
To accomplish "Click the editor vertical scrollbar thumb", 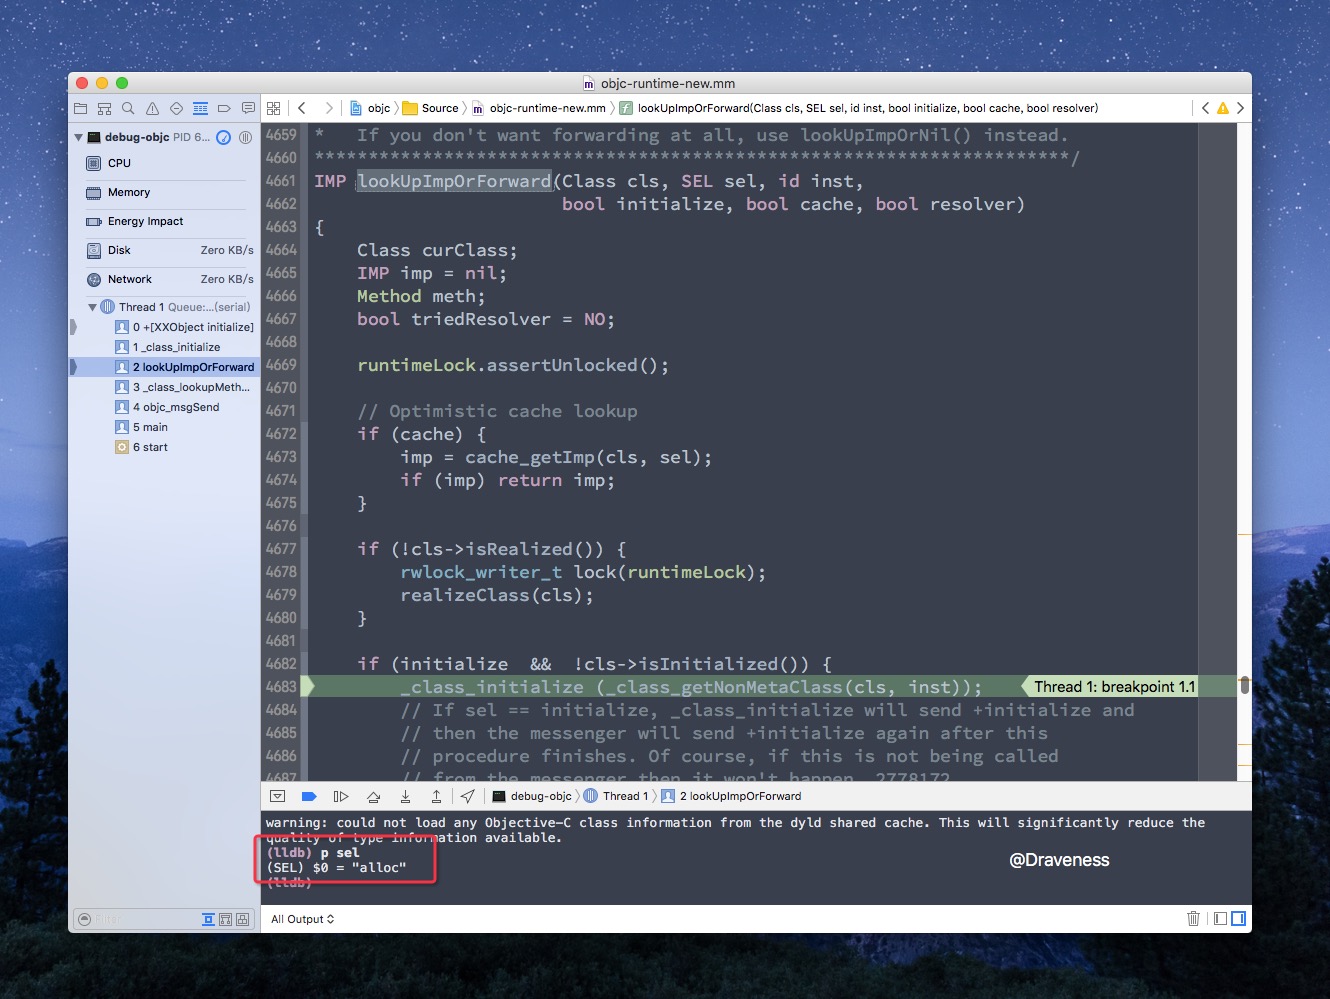I will [x=1244, y=685].
